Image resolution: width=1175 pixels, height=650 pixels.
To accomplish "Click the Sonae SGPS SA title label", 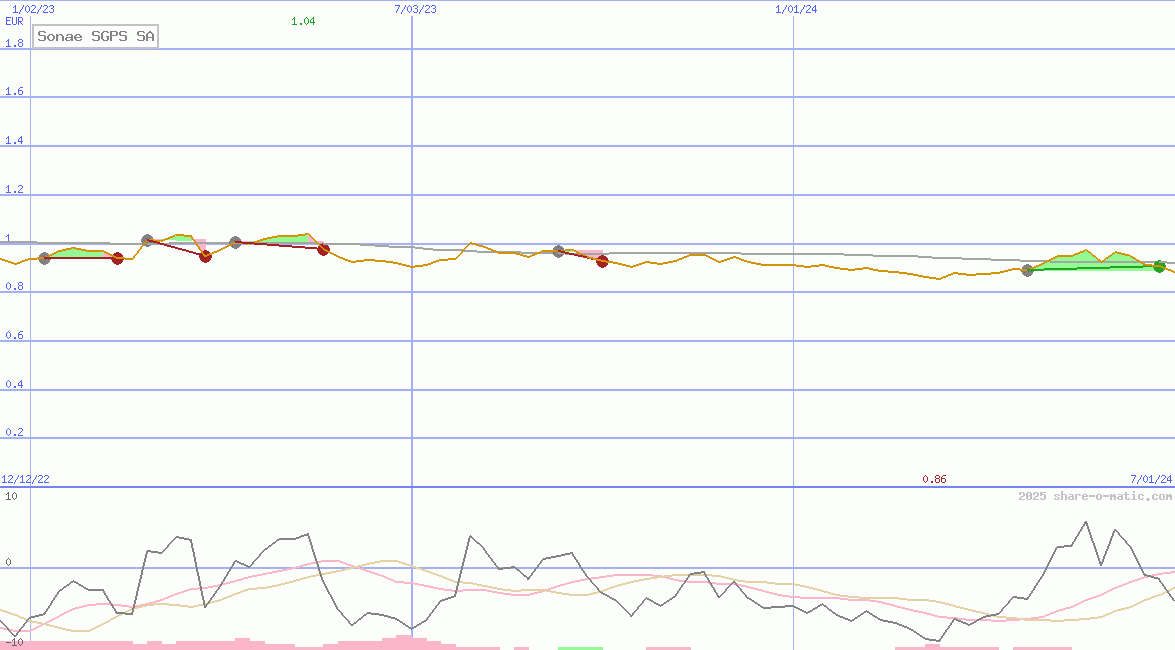I will 96,37.
